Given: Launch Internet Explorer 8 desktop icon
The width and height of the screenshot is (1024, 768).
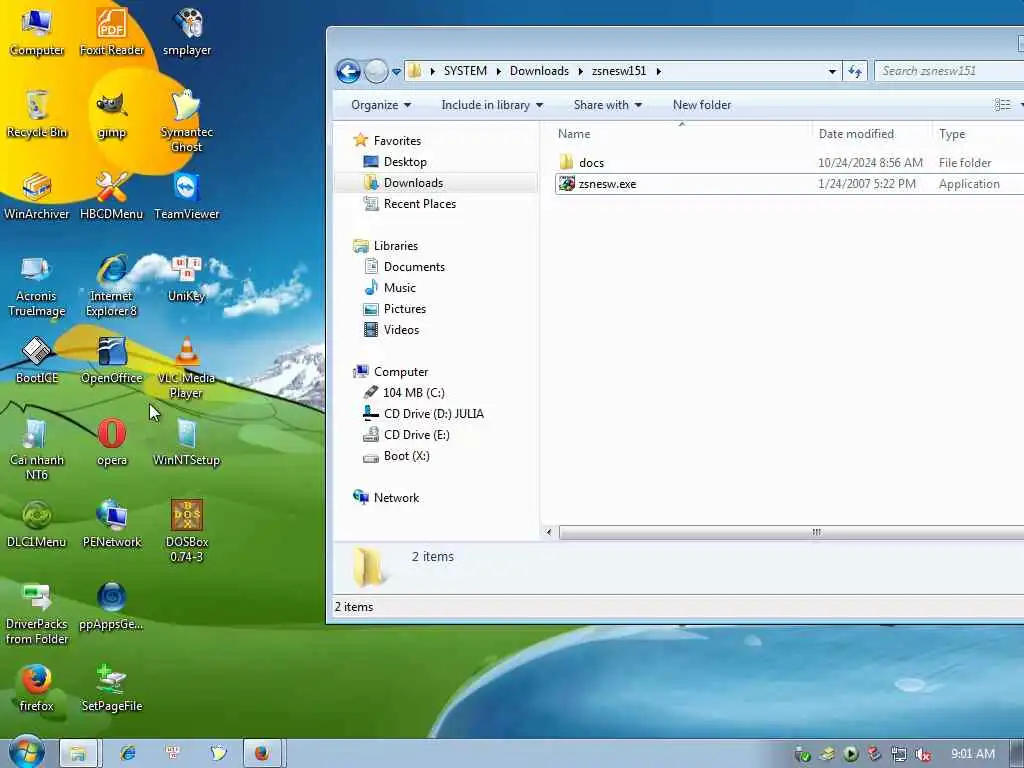Looking at the screenshot, I should point(112,286).
